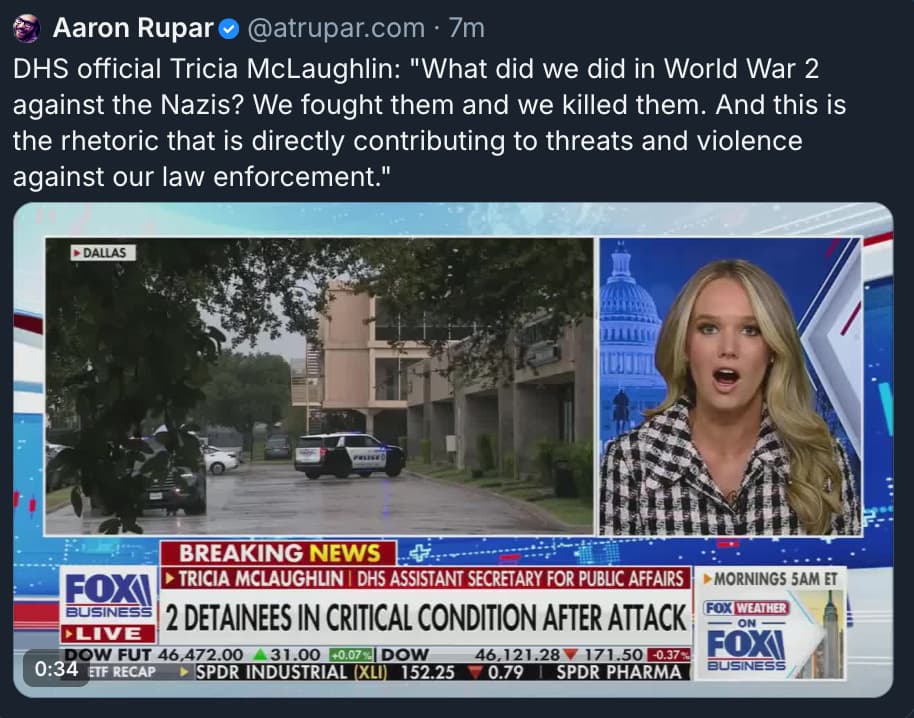Click the BREAKING NEWS banner

(x=279, y=553)
